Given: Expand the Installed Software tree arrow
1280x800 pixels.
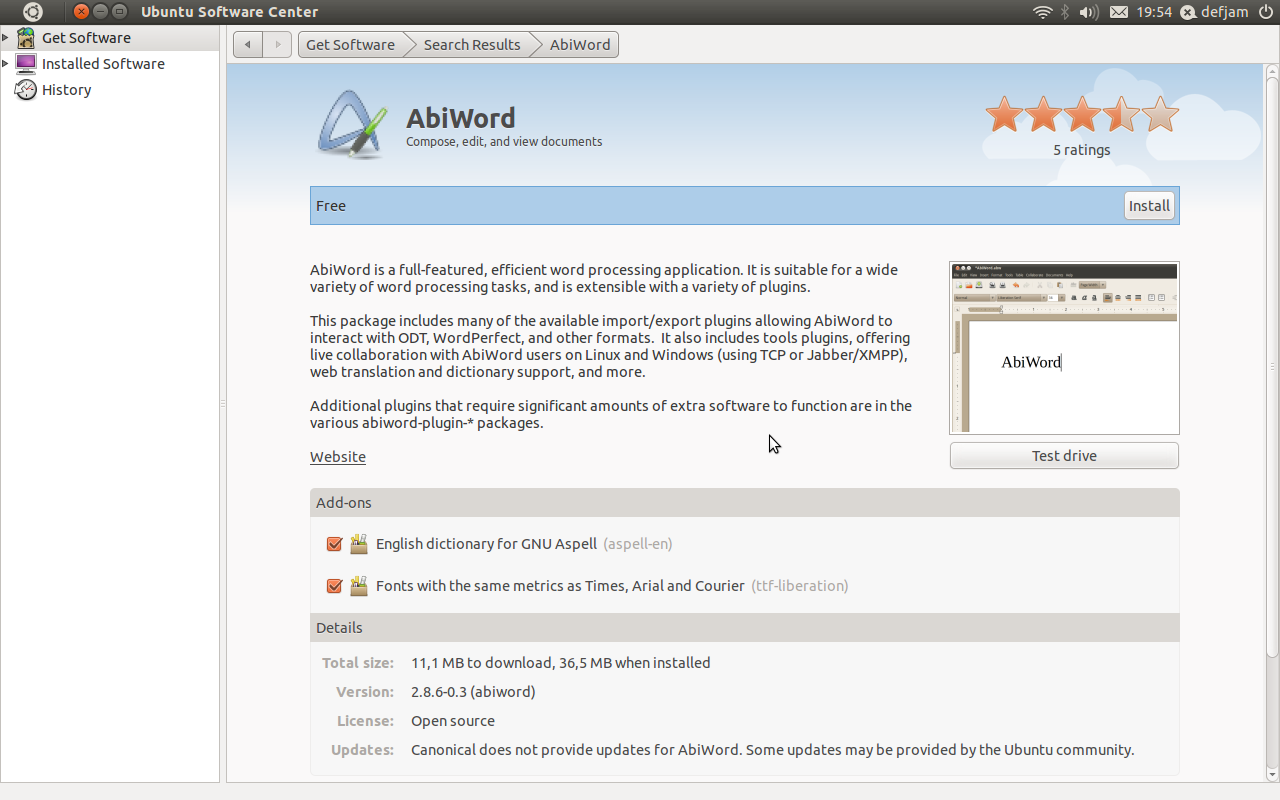Looking at the screenshot, I should pos(6,64).
